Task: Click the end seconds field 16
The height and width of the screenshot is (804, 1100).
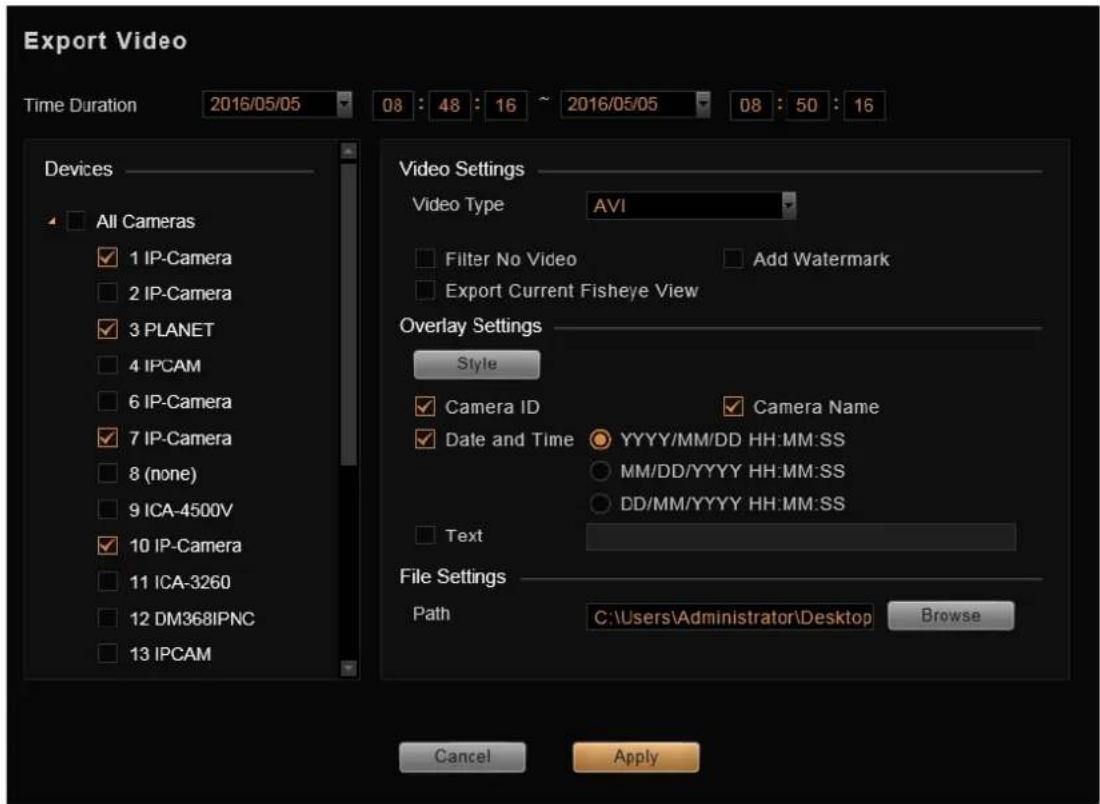Action: pyautogui.click(x=864, y=105)
